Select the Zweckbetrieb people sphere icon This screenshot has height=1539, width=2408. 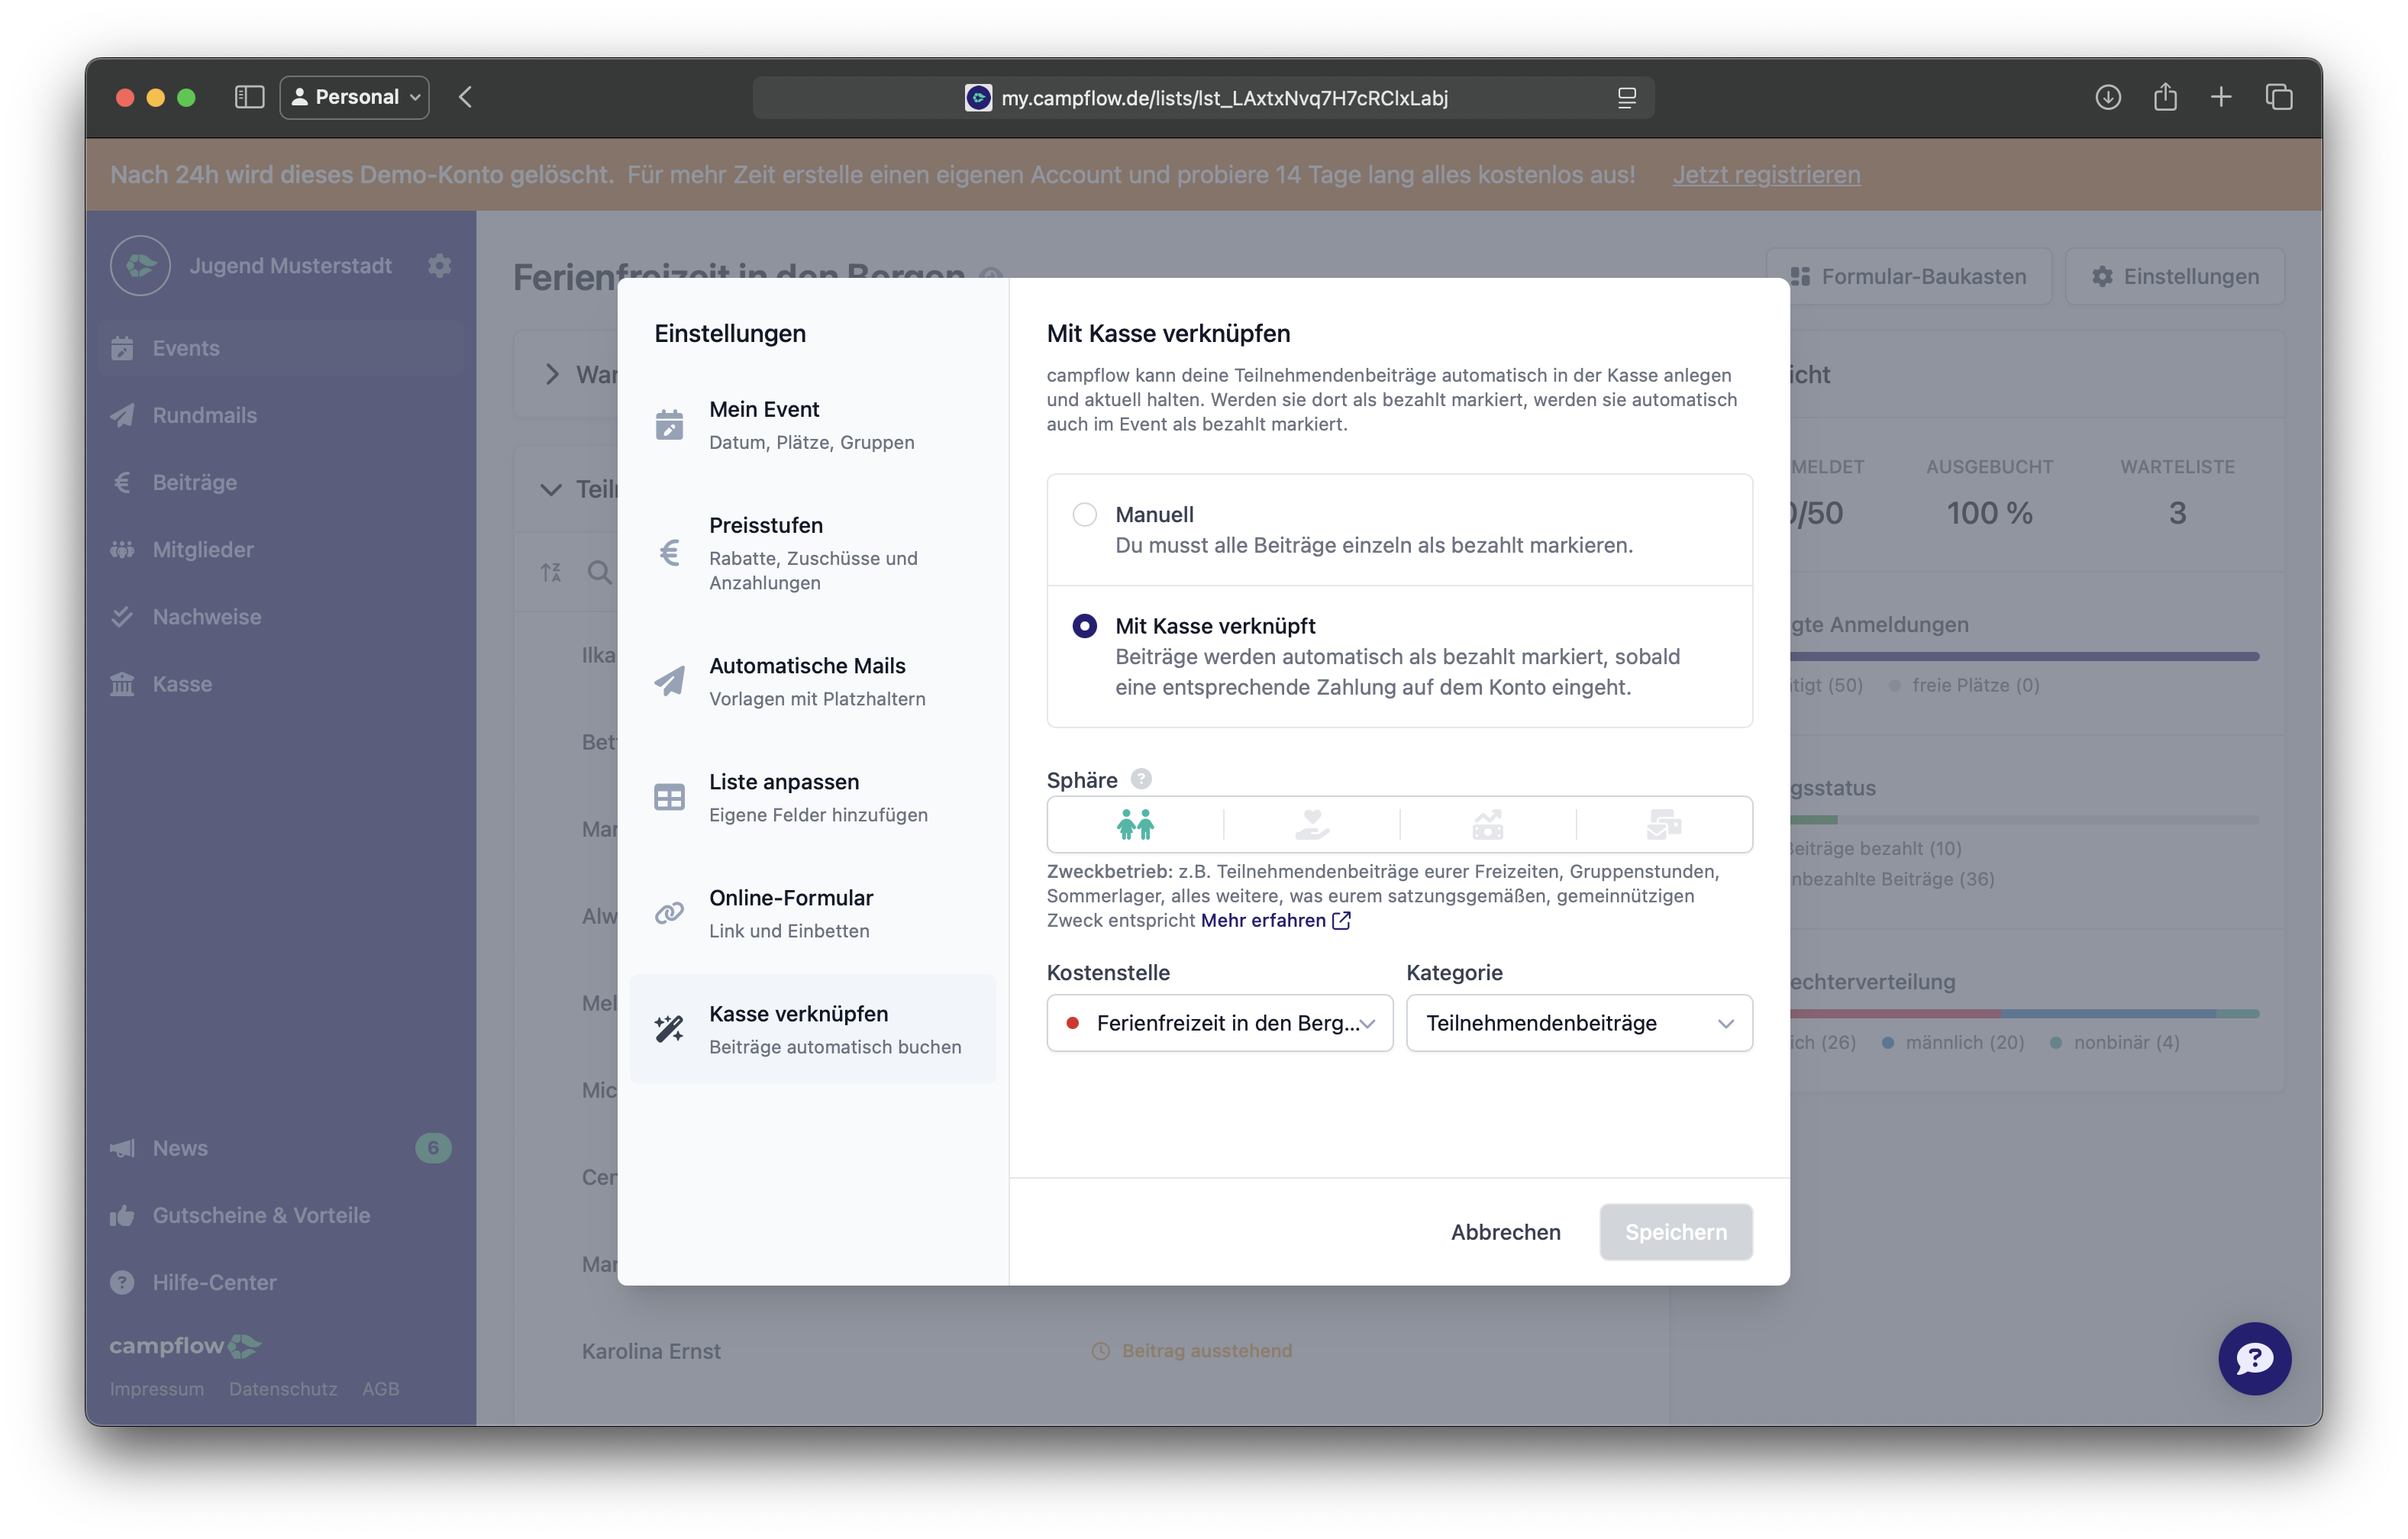click(1135, 825)
